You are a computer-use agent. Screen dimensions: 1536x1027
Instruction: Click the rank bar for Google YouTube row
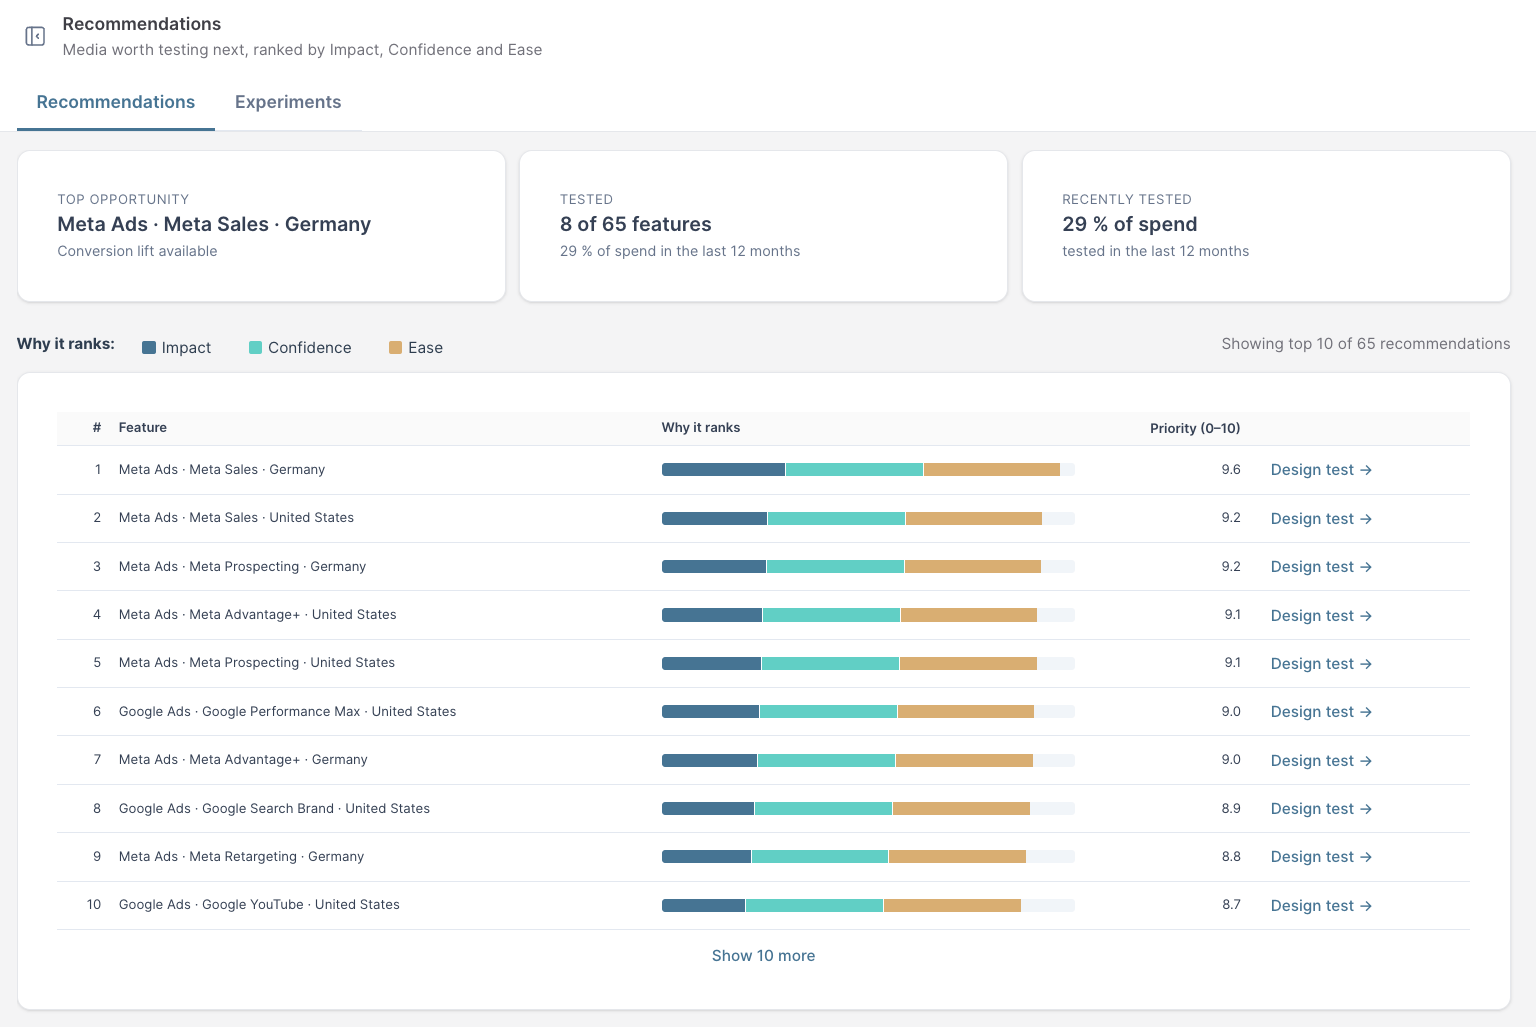pyautogui.click(x=868, y=906)
